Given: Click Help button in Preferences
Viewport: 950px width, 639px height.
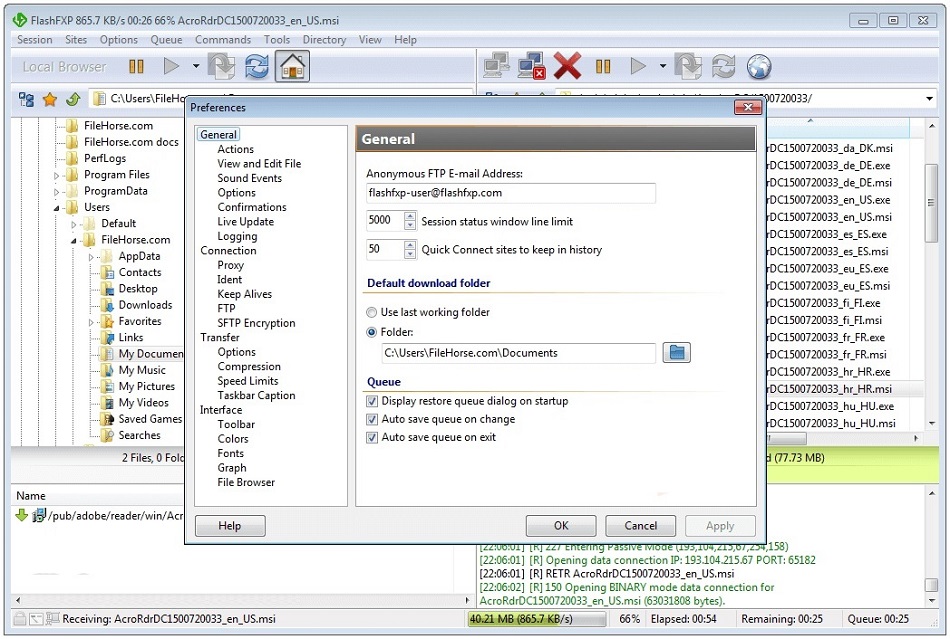Looking at the screenshot, I should click(x=230, y=526).
